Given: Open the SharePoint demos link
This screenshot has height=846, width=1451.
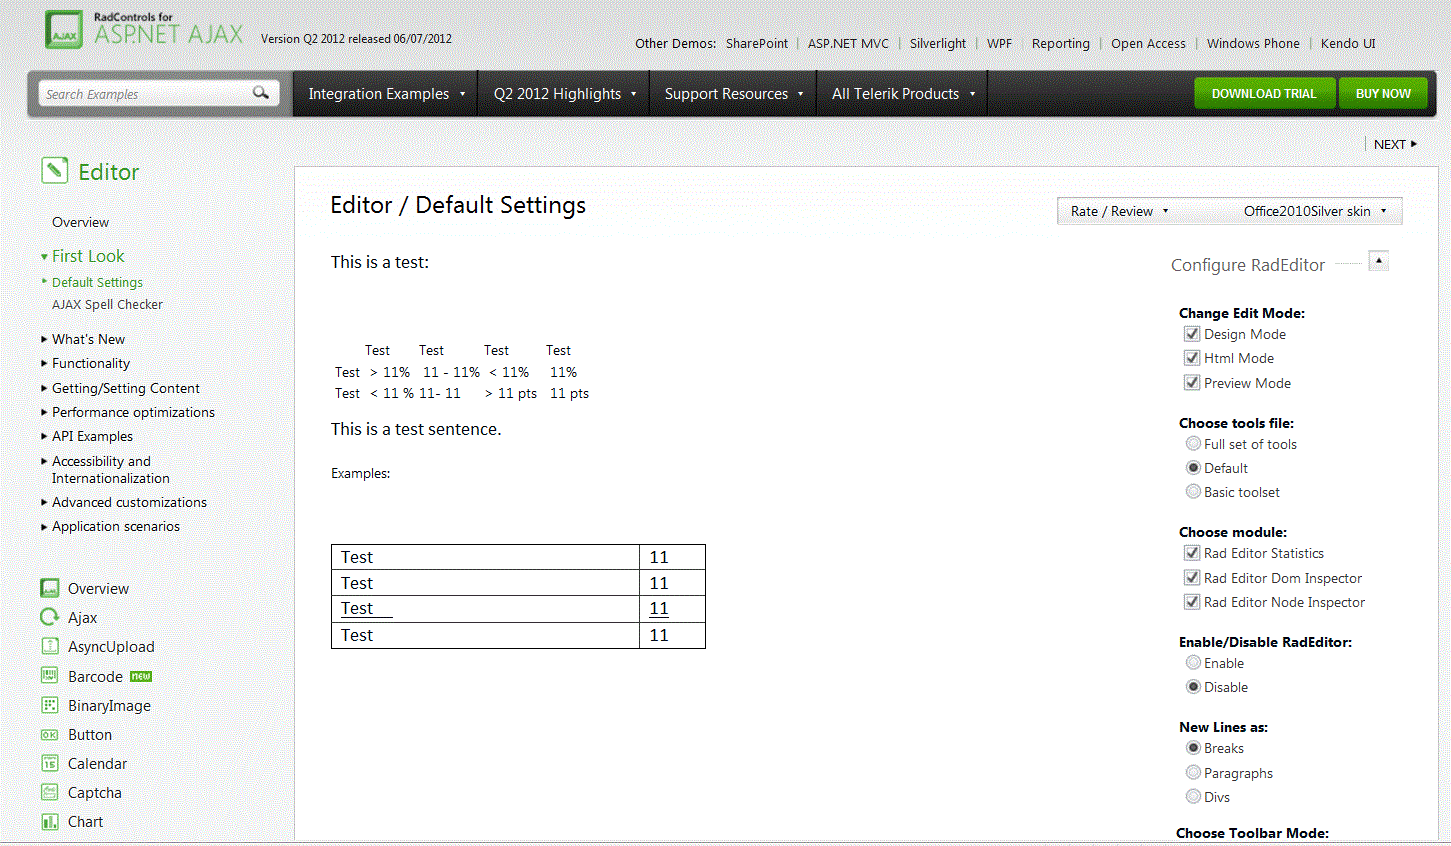Looking at the screenshot, I should [757, 43].
